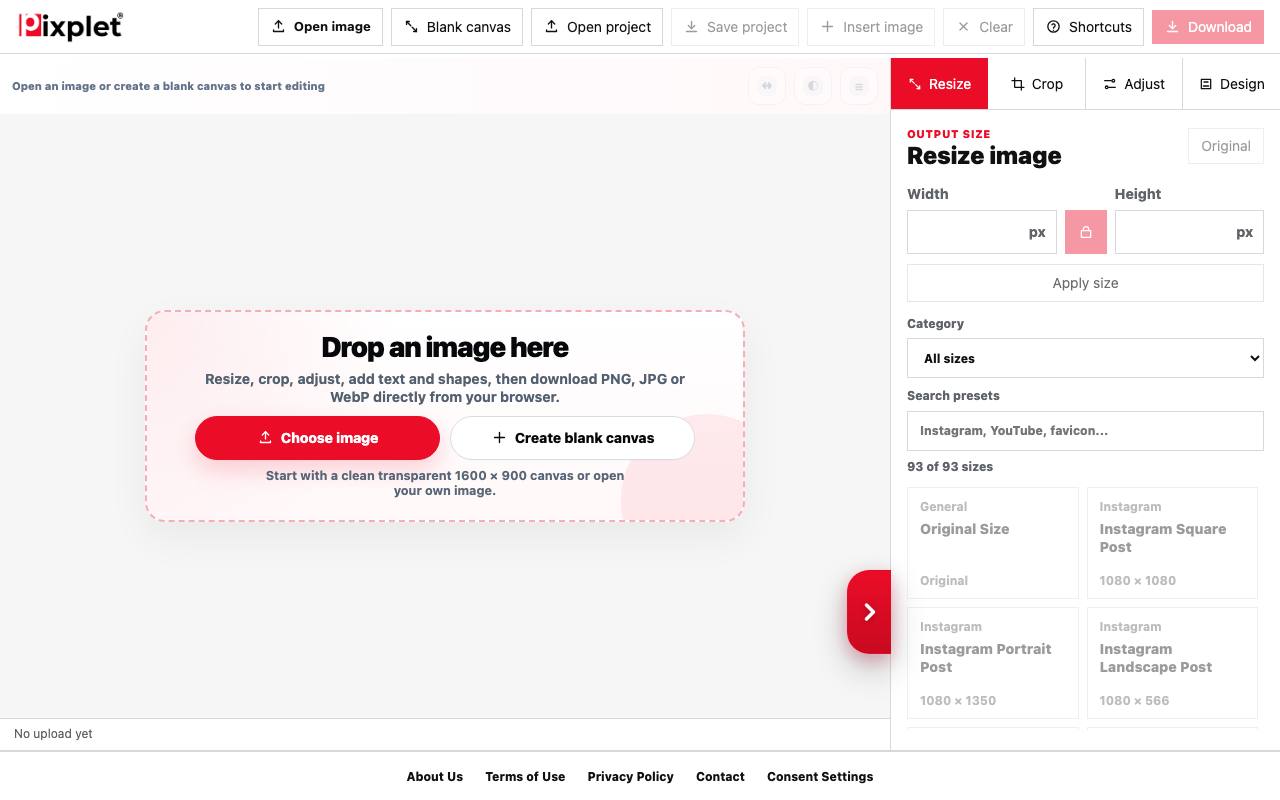Open the Design tab
Viewport: 1280px width, 800px height.
click(1232, 84)
